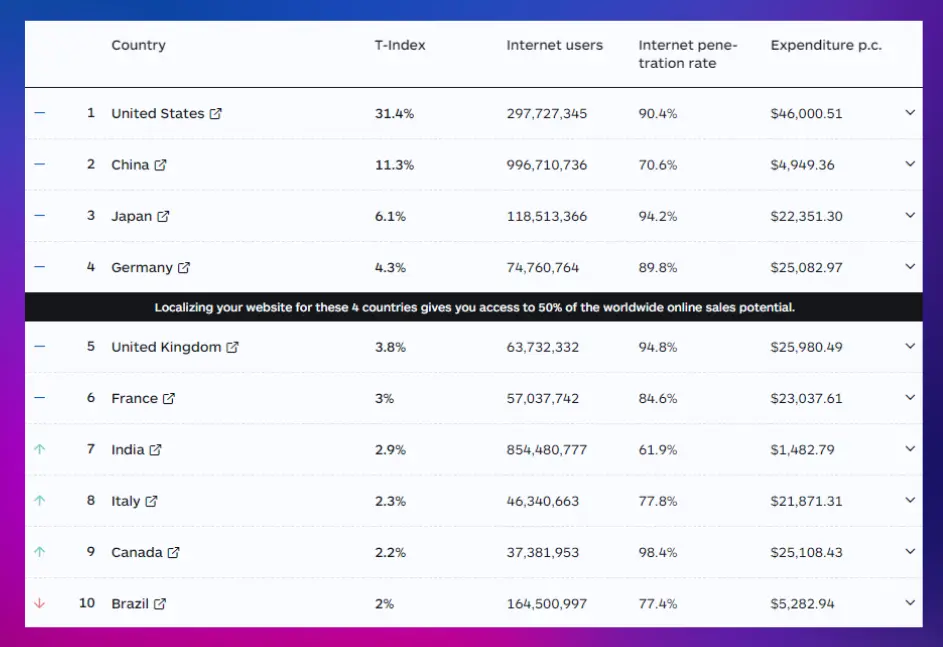Open the Italy country link
The height and width of the screenshot is (647, 943).
[126, 501]
